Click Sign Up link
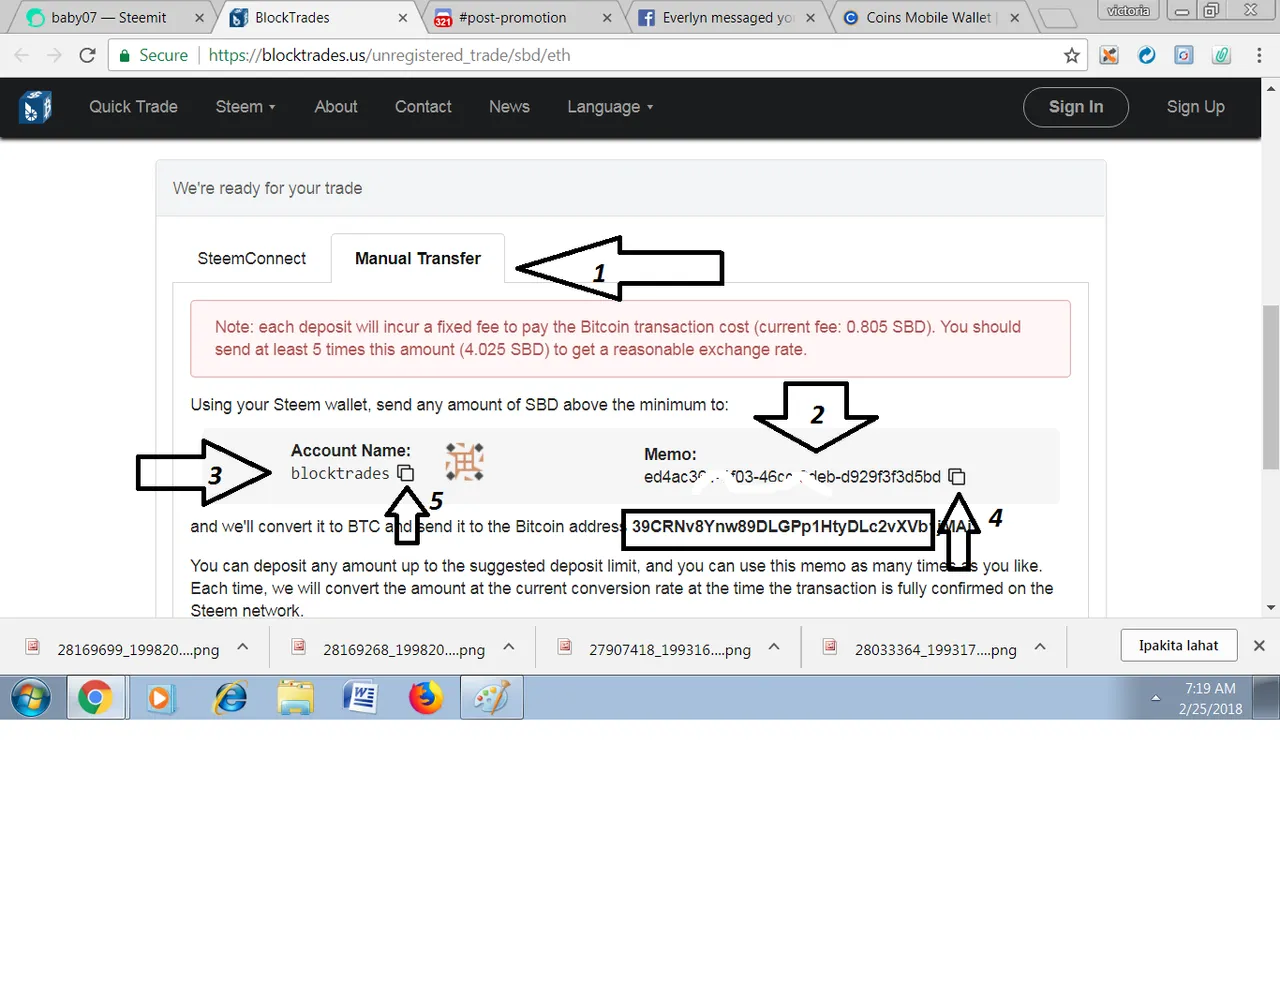Screen dimensions: 1280x997 coord(1195,107)
